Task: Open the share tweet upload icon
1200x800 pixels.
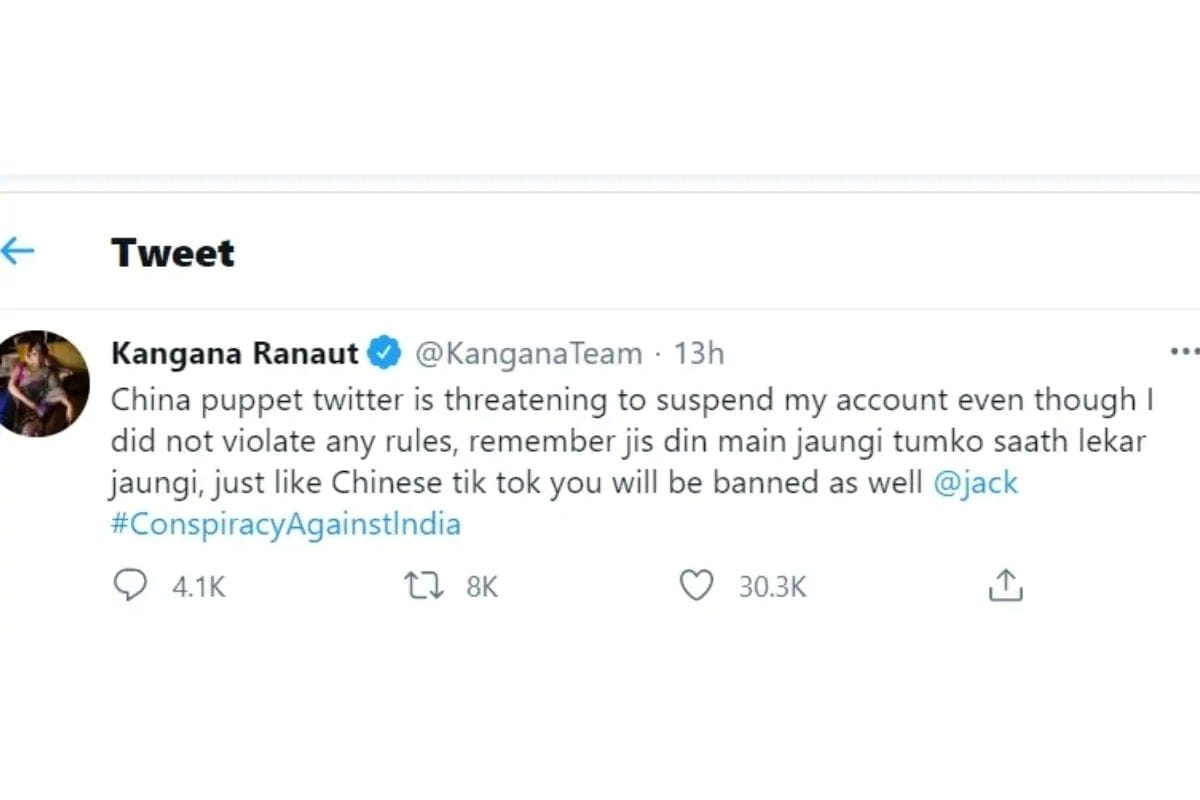Action: (1005, 585)
